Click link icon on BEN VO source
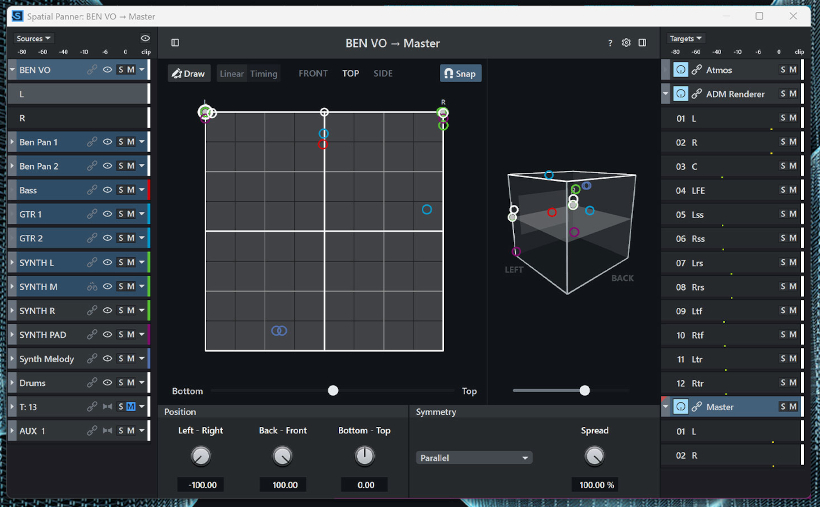 coord(92,70)
